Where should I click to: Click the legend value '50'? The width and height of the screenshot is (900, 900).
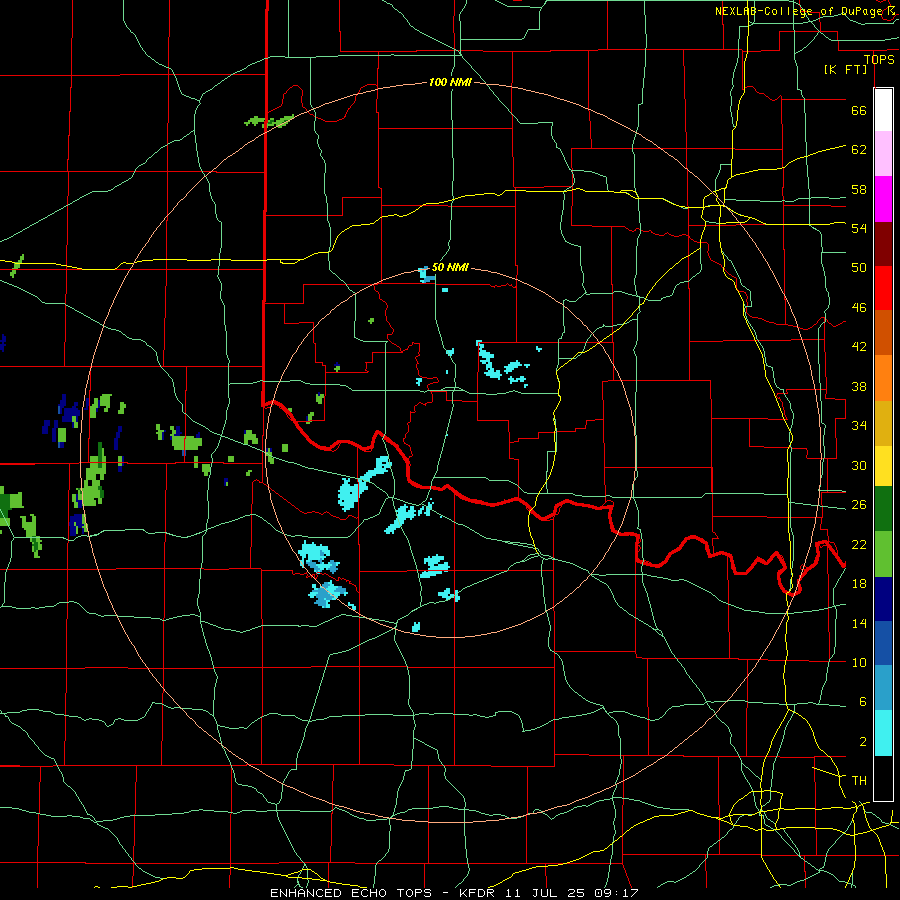[x=859, y=267]
